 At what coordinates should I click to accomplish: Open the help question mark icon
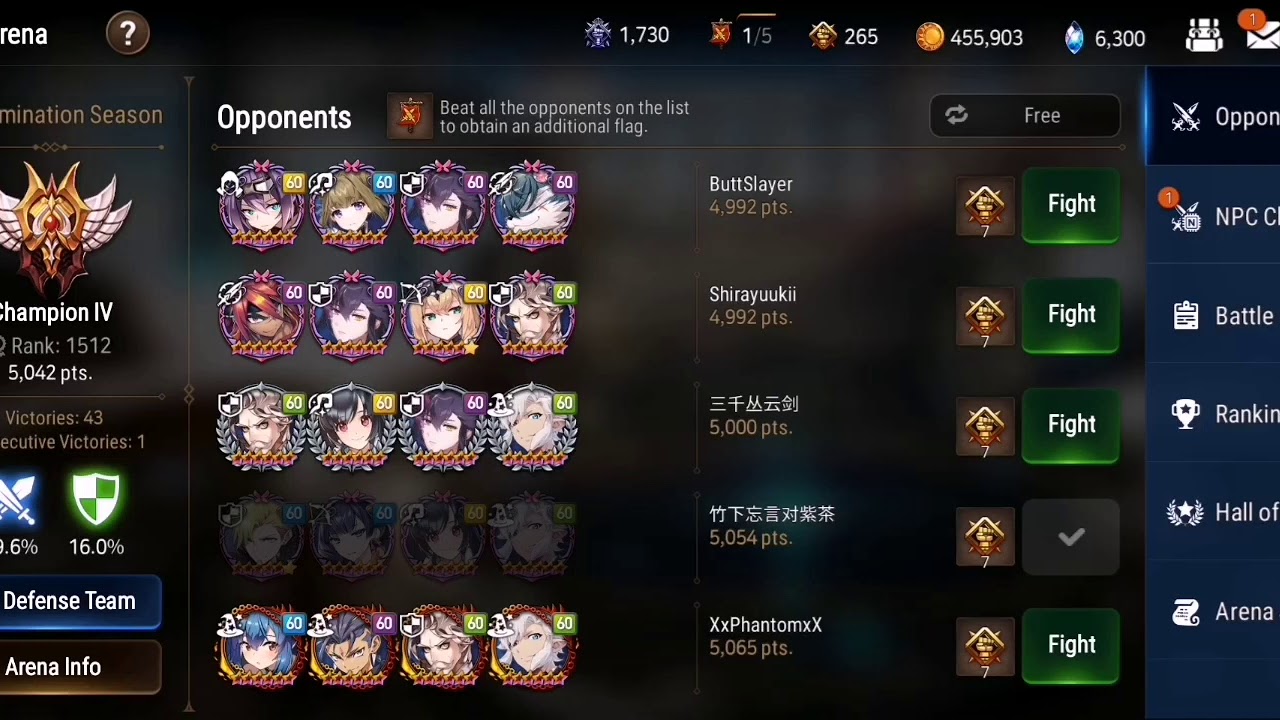pos(128,34)
